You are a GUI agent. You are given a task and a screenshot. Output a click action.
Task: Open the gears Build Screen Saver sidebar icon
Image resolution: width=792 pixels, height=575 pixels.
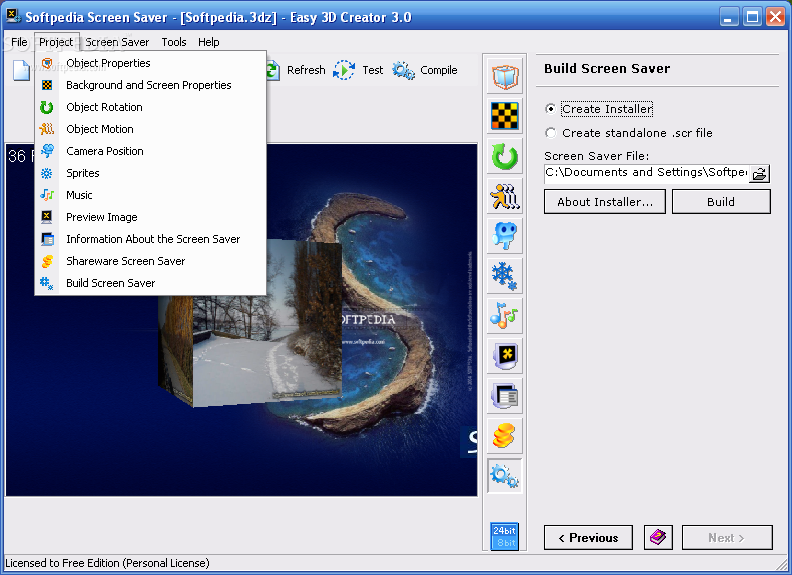click(x=505, y=475)
